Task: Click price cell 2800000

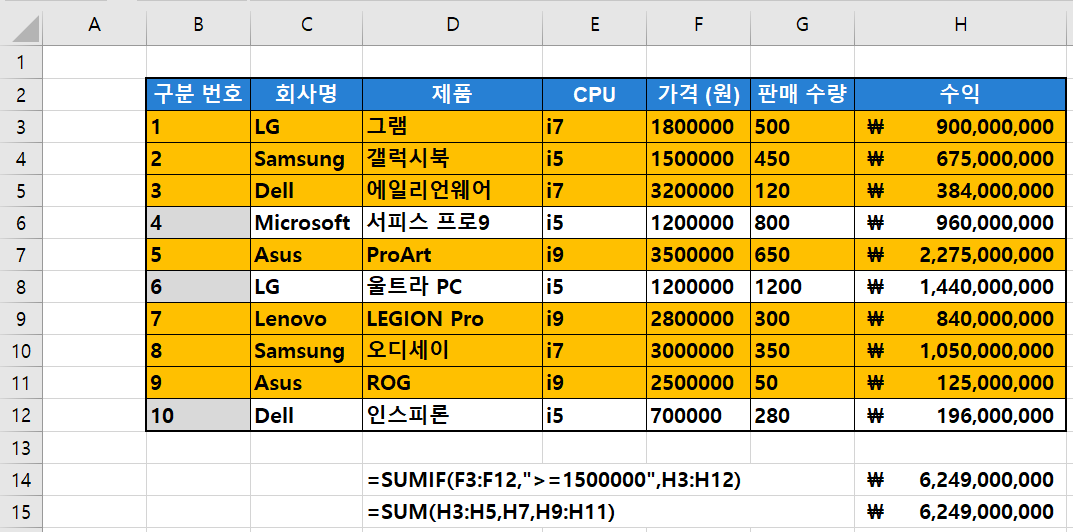Action: (698, 319)
